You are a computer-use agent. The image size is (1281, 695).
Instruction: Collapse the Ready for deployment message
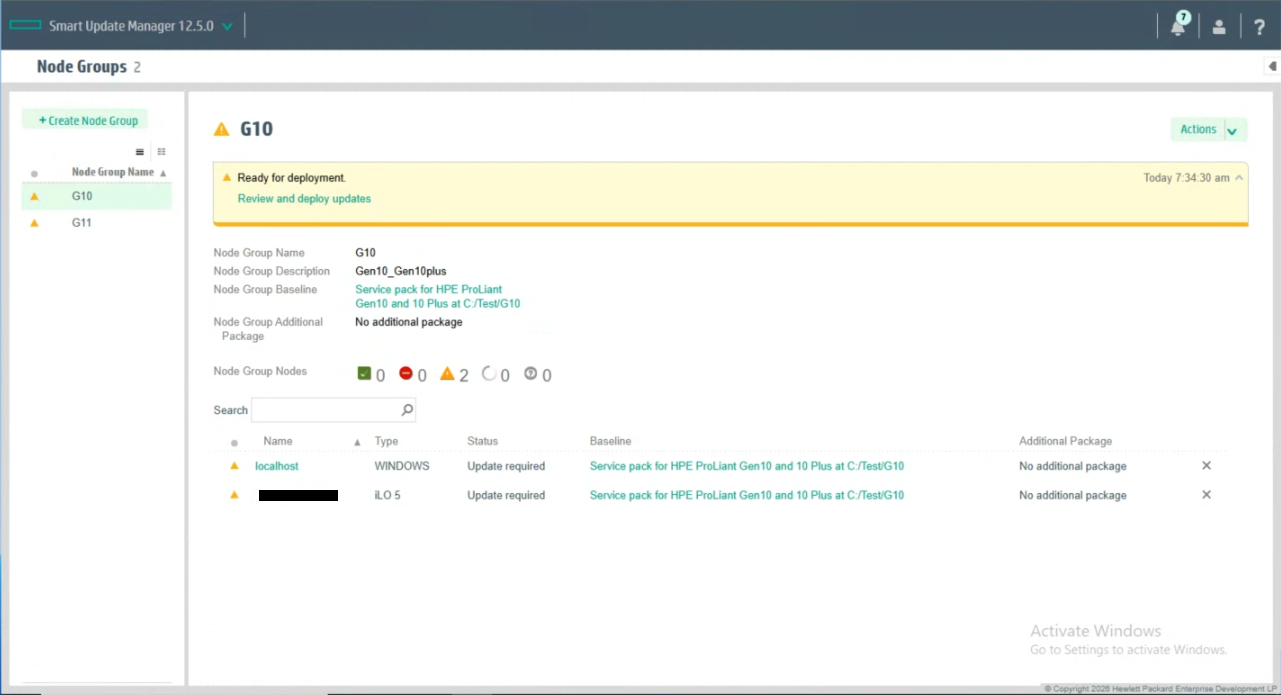[x=1240, y=177]
